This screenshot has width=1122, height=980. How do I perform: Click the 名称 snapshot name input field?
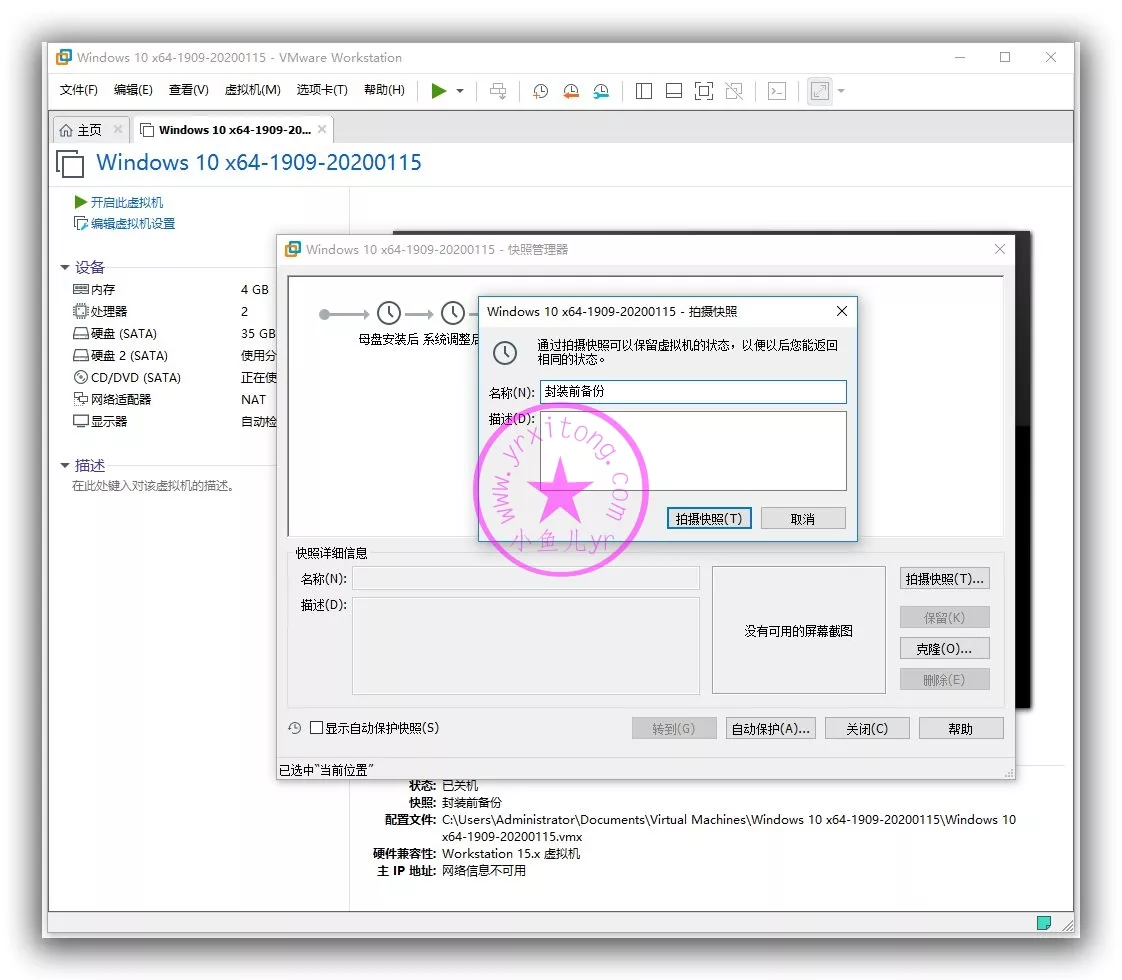tap(692, 392)
